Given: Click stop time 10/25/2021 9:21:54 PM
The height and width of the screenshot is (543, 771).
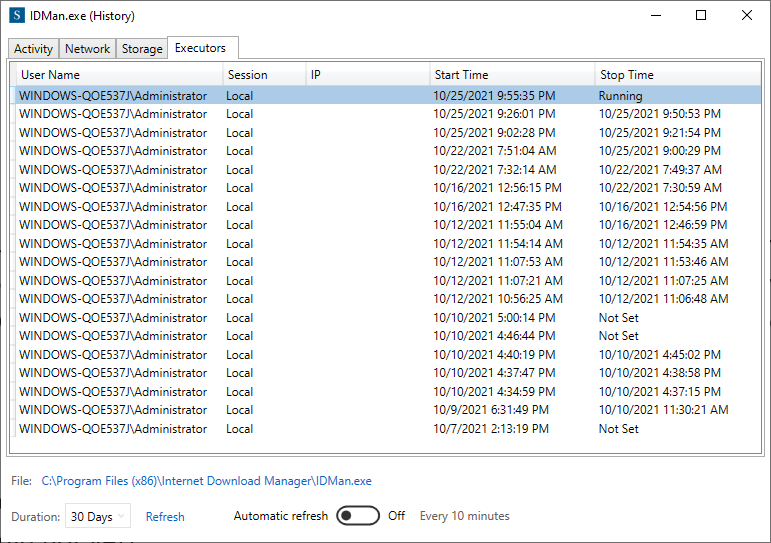Looking at the screenshot, I should click(x=659, y=133).
